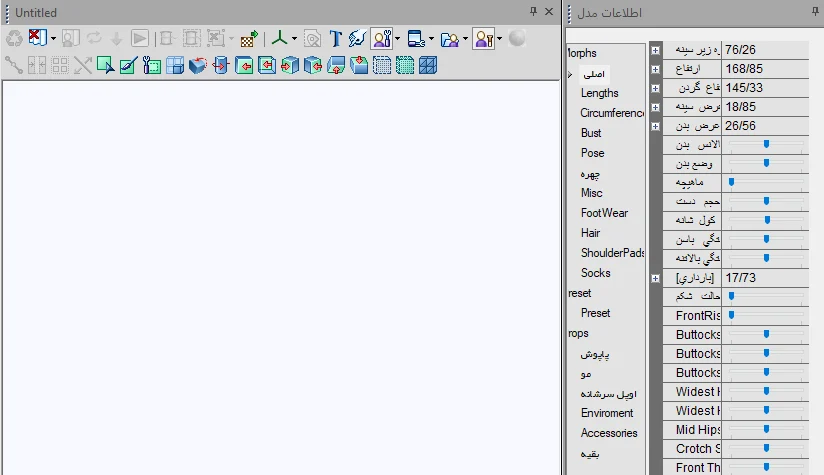This screenshot has height=475, width=824.
Task: Click the ارتفاع value field 168/85
Action: coord(766,69)
